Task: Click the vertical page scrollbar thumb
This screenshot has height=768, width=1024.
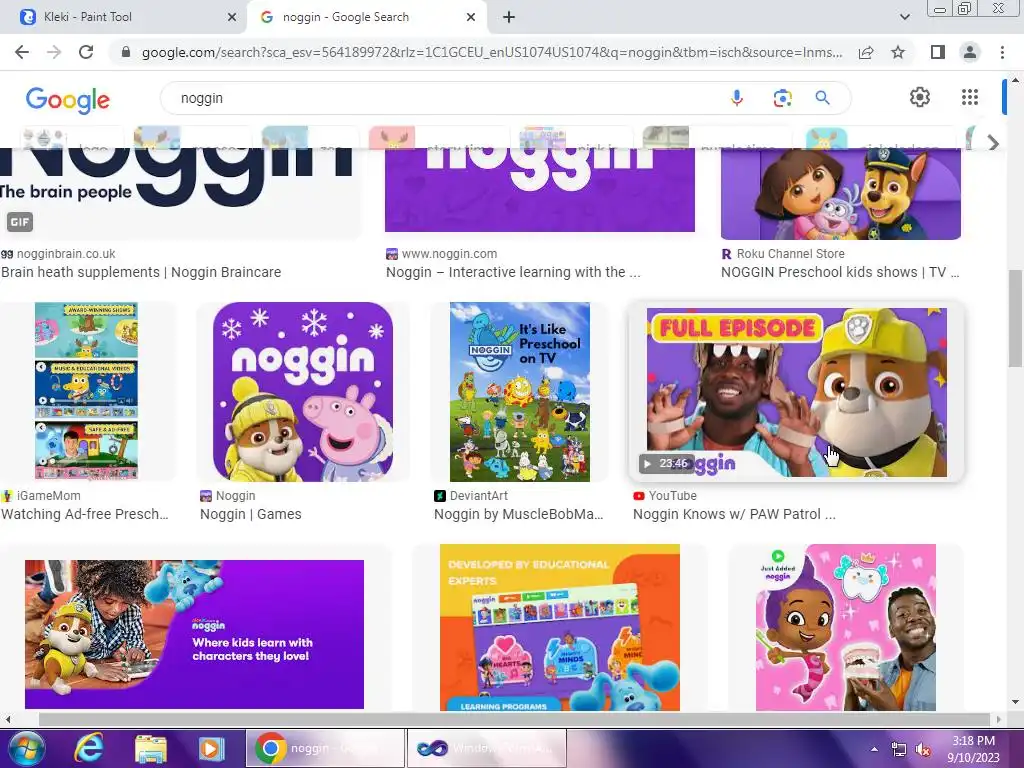Action: [1015, 319]
